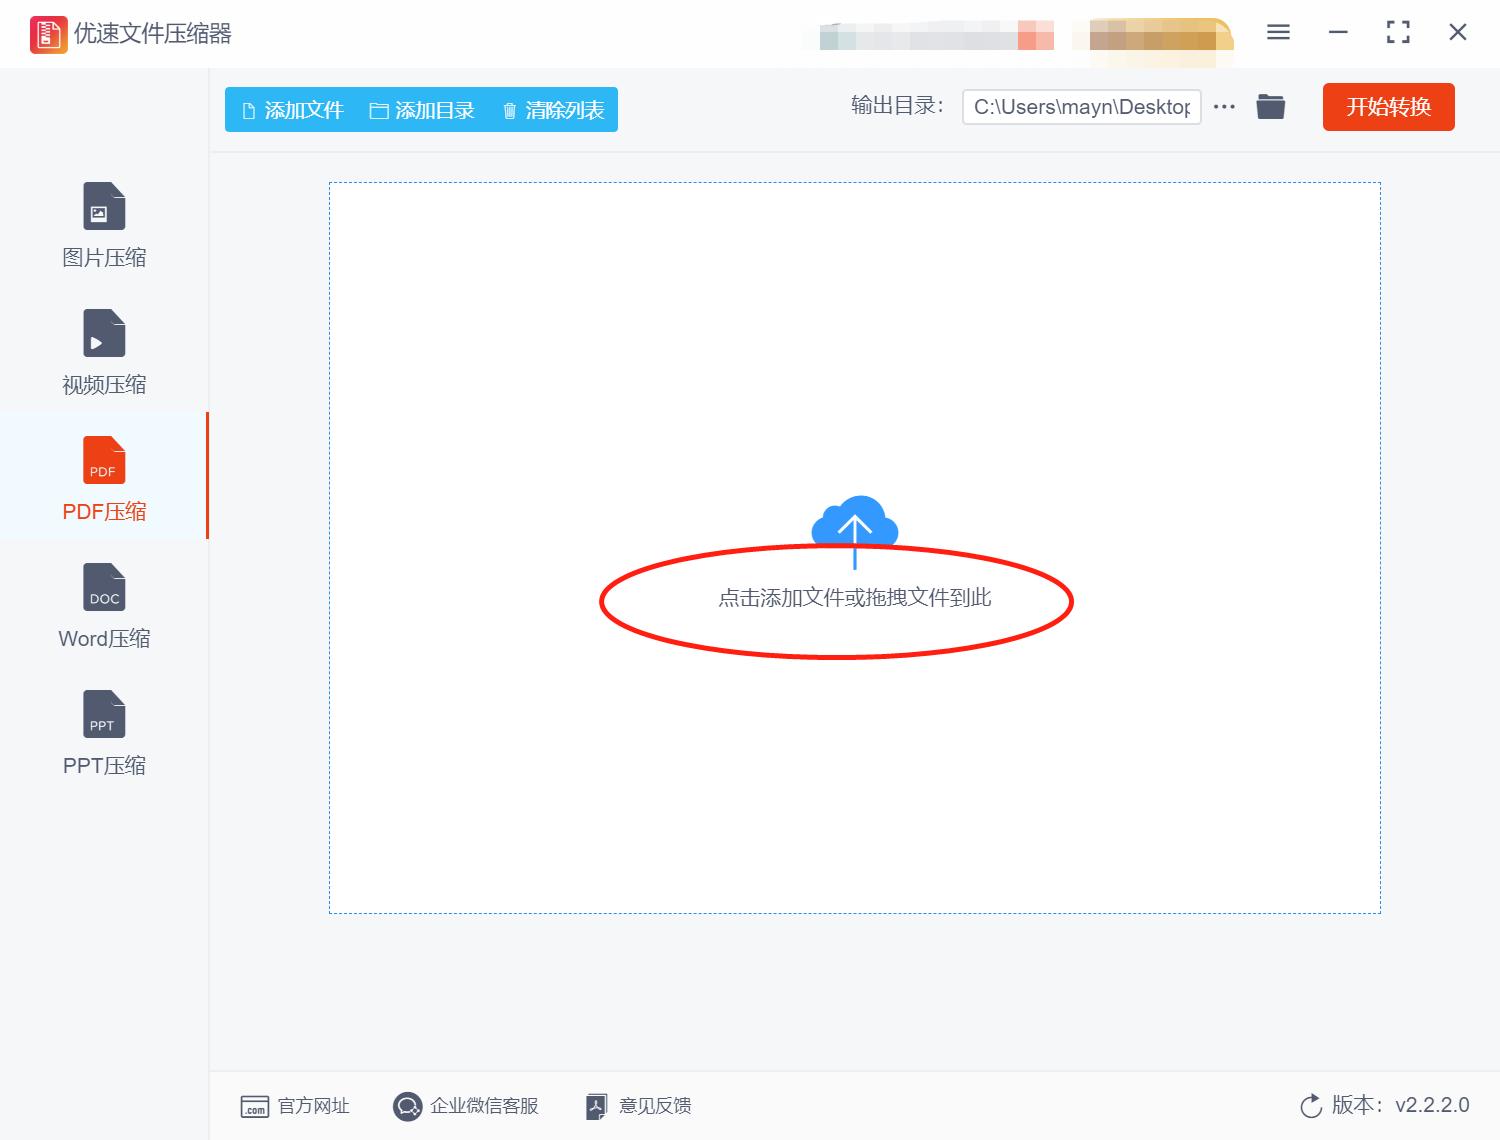The height and width of the screenshot is (1140, 1500).
Task: Click the app logo in title bar
Action: point(47,33)
